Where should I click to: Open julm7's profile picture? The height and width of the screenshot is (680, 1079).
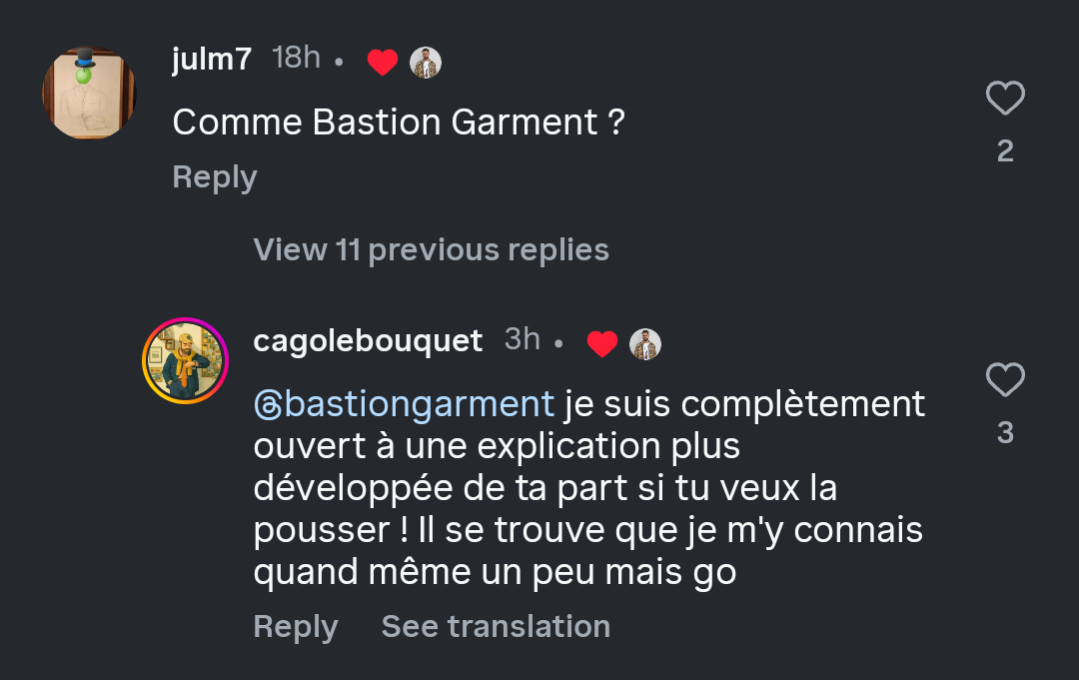[89, 92]
